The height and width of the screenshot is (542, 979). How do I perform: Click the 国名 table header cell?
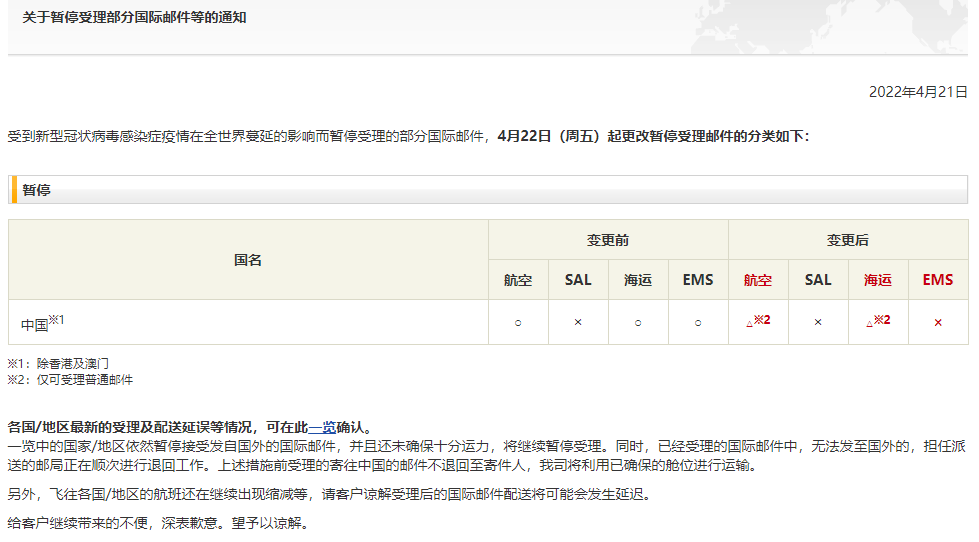(248, 260)
